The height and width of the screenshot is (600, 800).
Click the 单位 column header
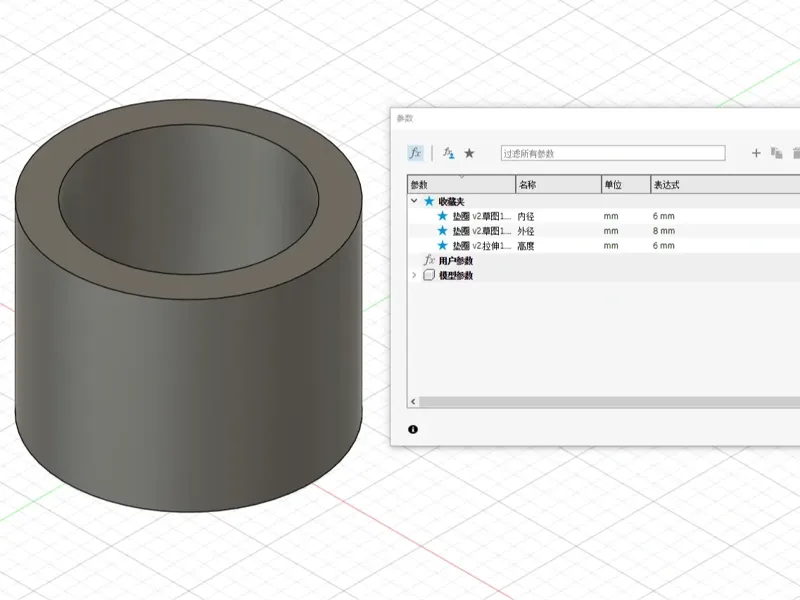tap(626, 185)
